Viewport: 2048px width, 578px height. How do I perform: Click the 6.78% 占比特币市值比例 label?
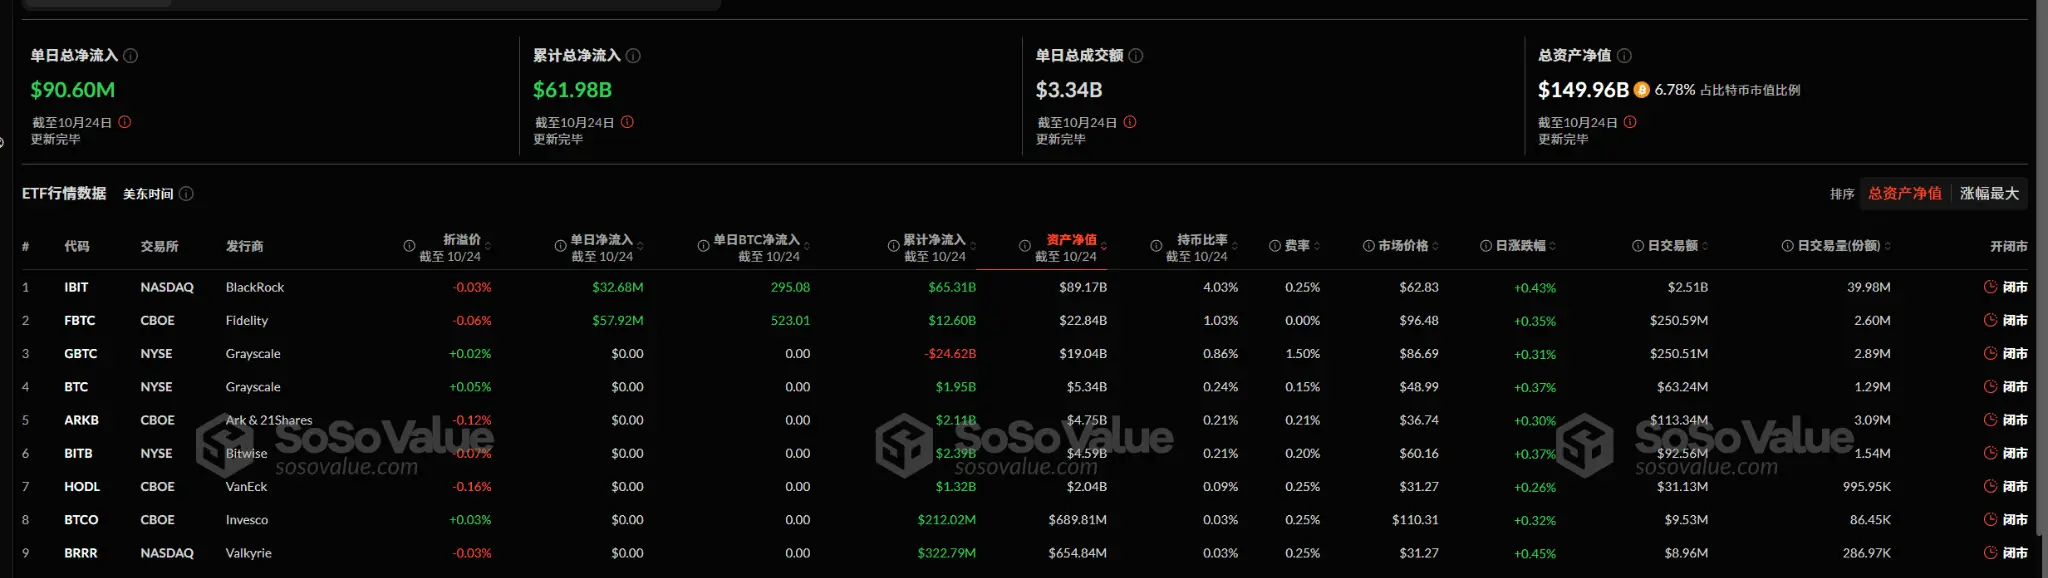(1727, 90)
